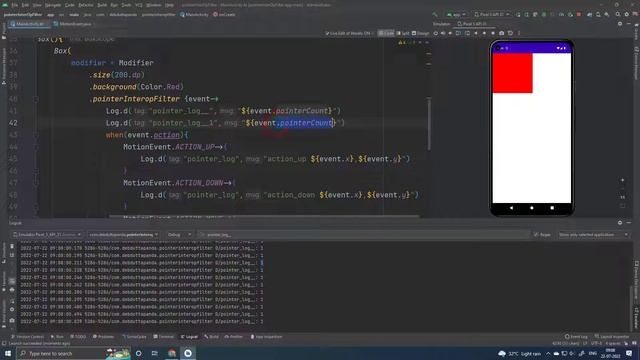
Task: Click the Search Everywhere magnifier icon
Action: 618,14
